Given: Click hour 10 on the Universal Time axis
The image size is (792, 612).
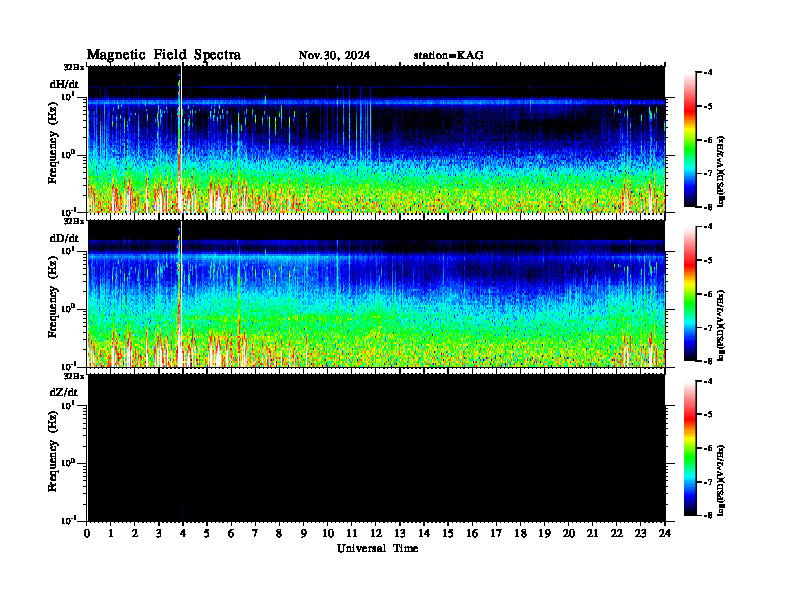Looking at the screenshot, I should (x=328, y=533).
